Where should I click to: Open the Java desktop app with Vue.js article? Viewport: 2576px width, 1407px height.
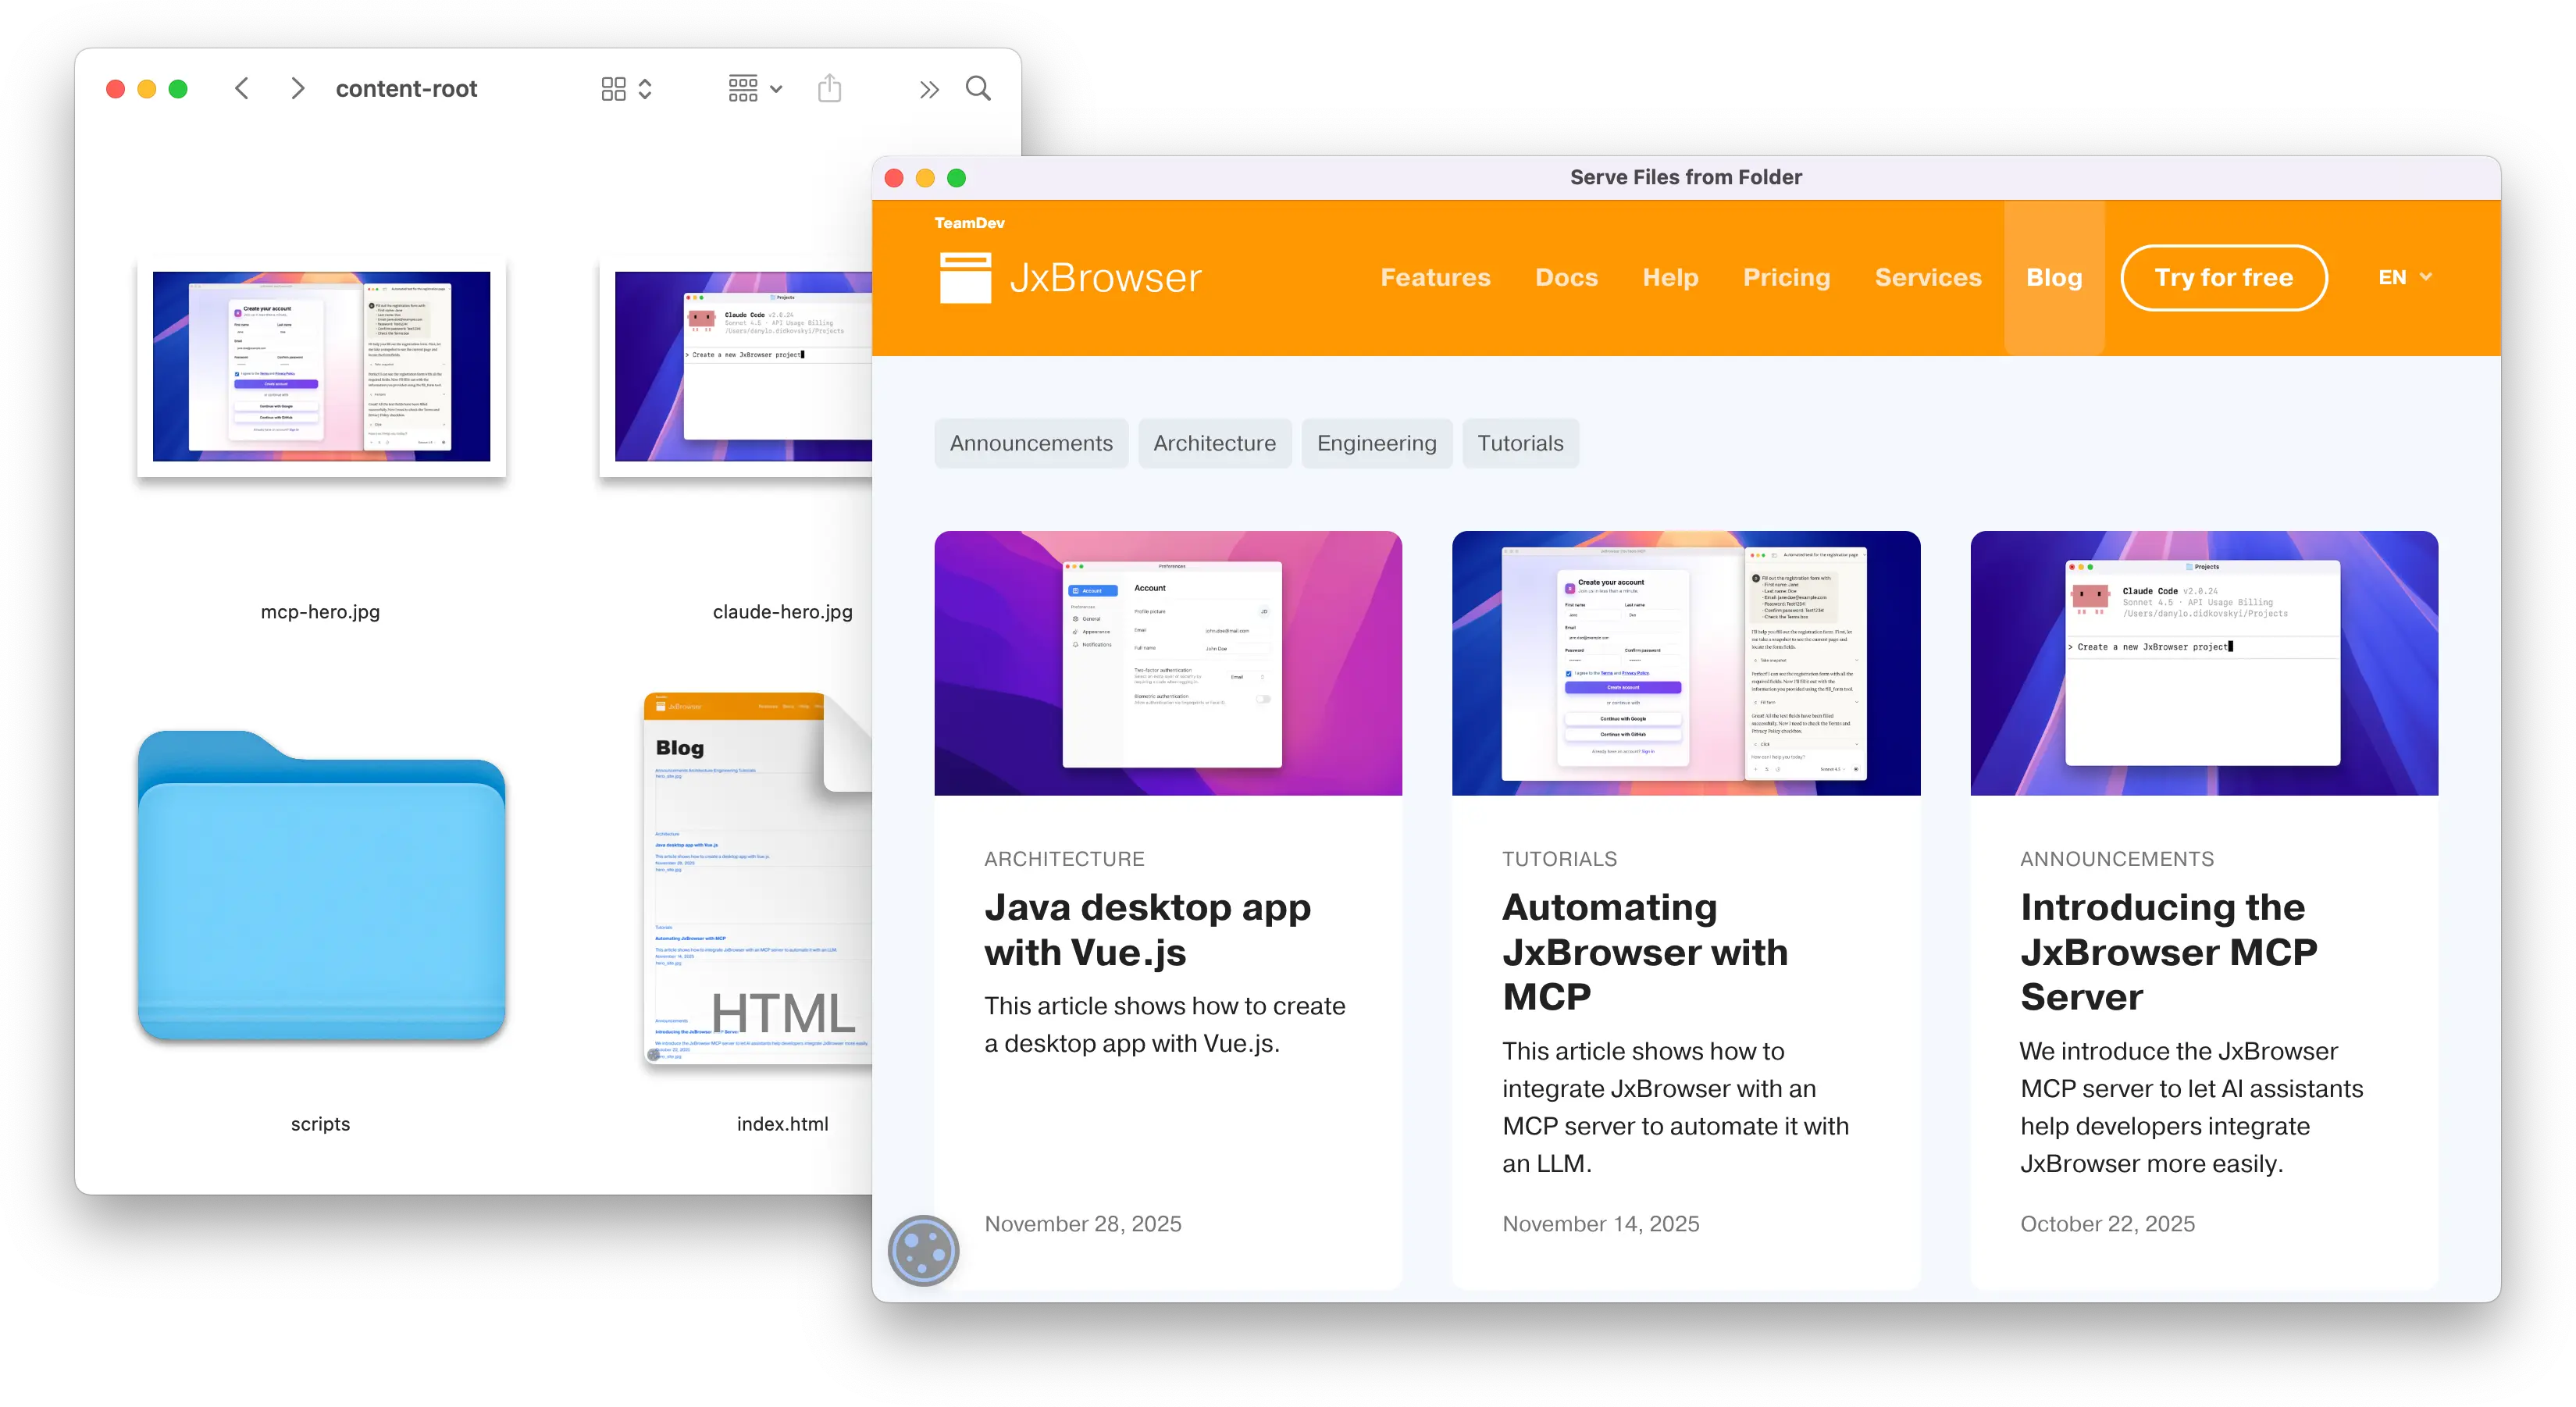[x=1148, y=929]
